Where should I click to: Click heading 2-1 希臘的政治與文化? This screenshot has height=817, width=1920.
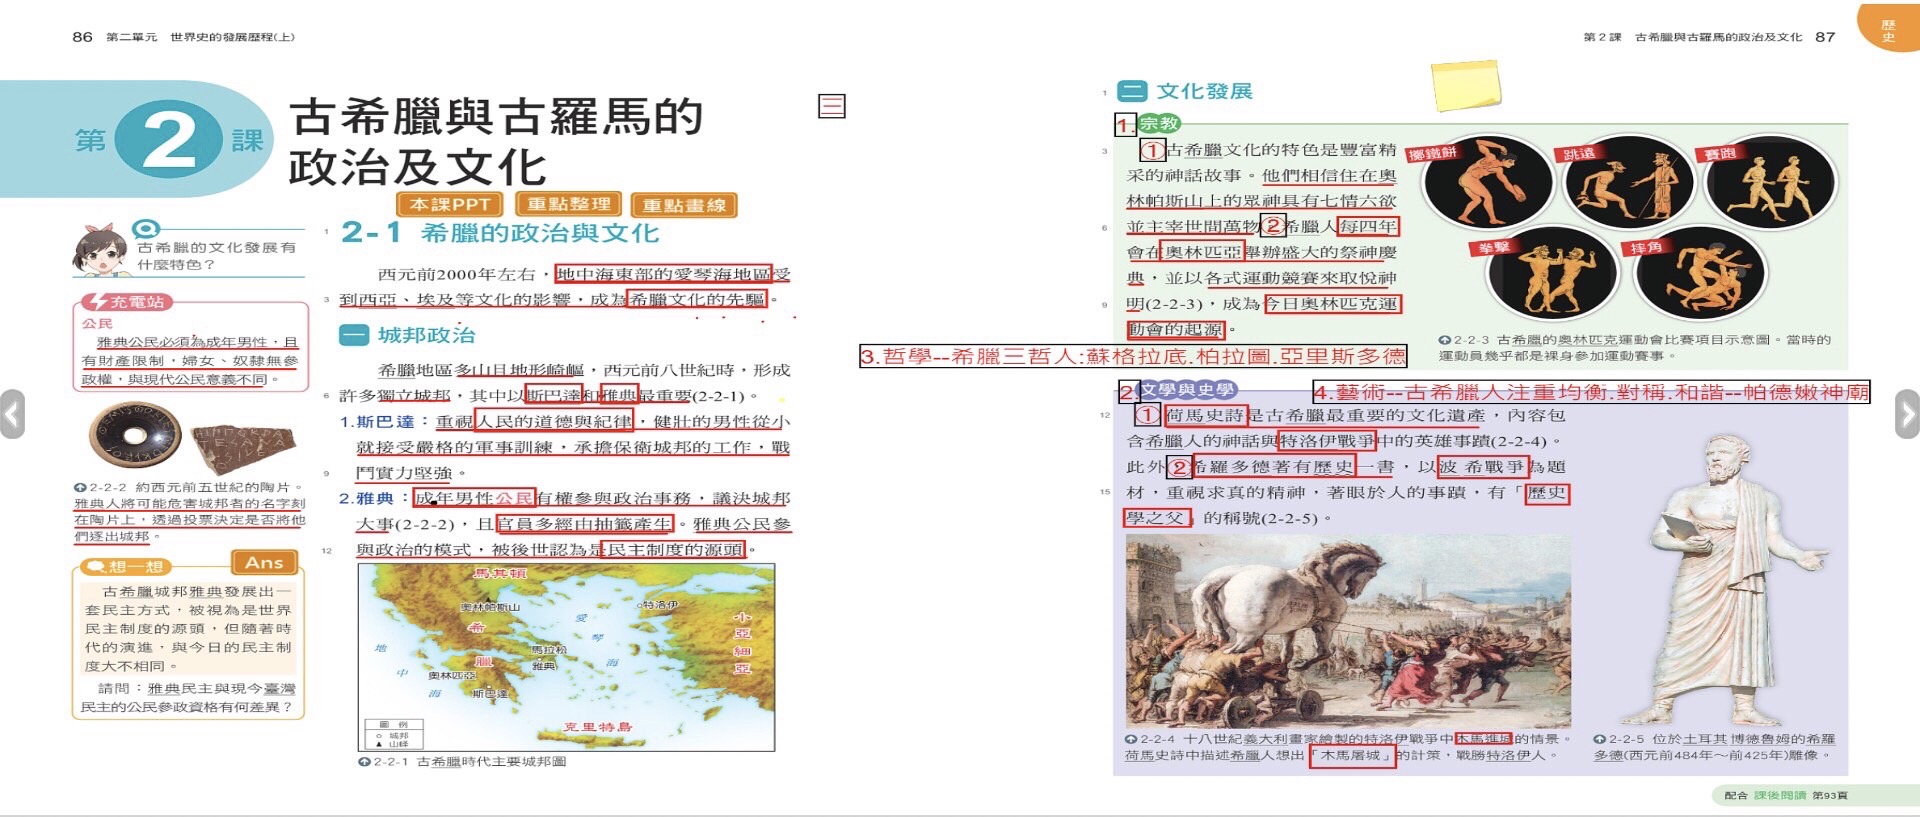(x=500, y=233)
